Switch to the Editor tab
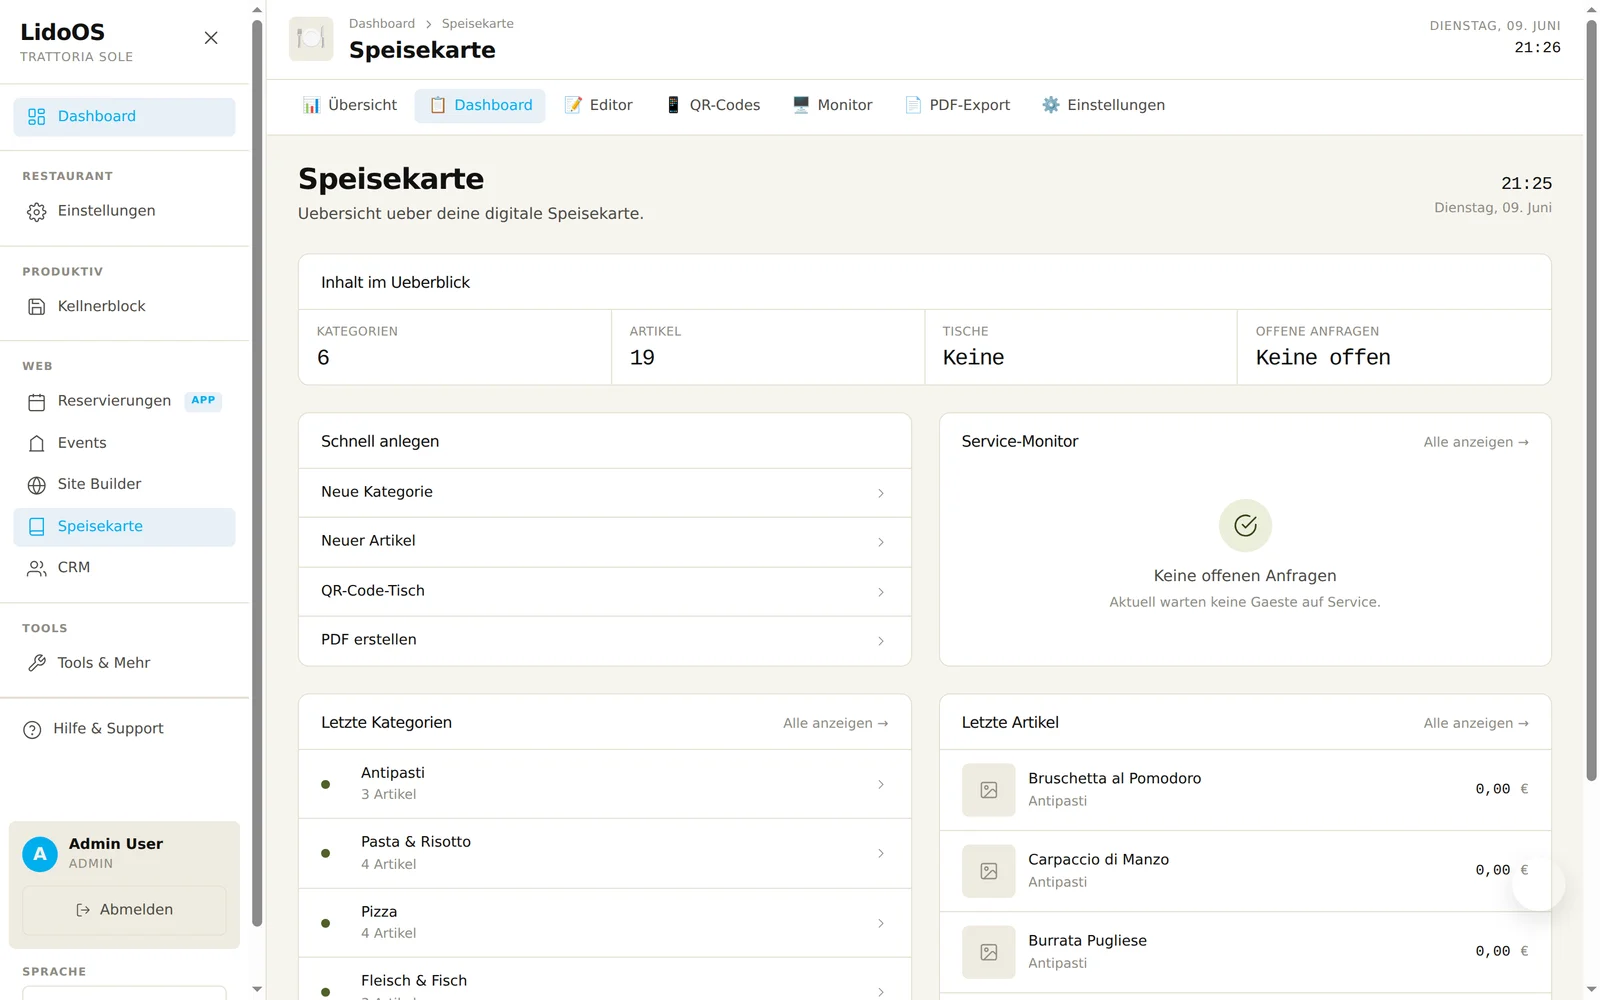1600x1000 pixels. 598,106
